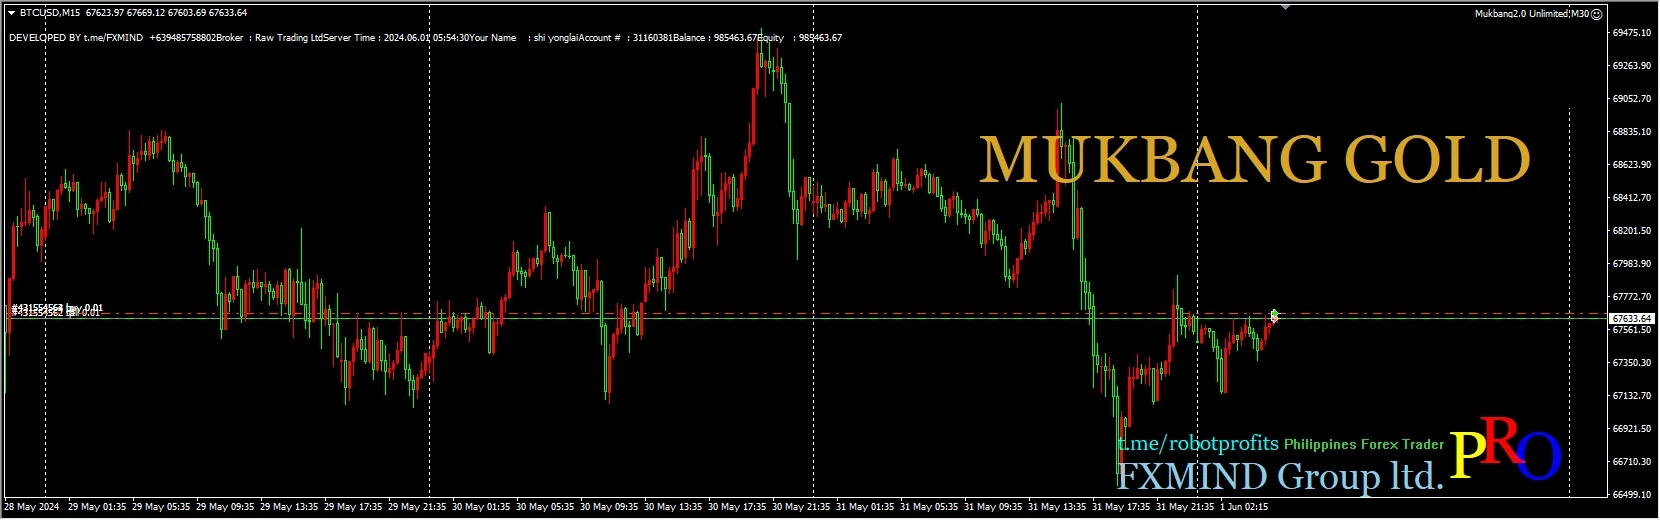
Task: Click the BTCUSD,M15 chart title text
Action: point(50,13)
